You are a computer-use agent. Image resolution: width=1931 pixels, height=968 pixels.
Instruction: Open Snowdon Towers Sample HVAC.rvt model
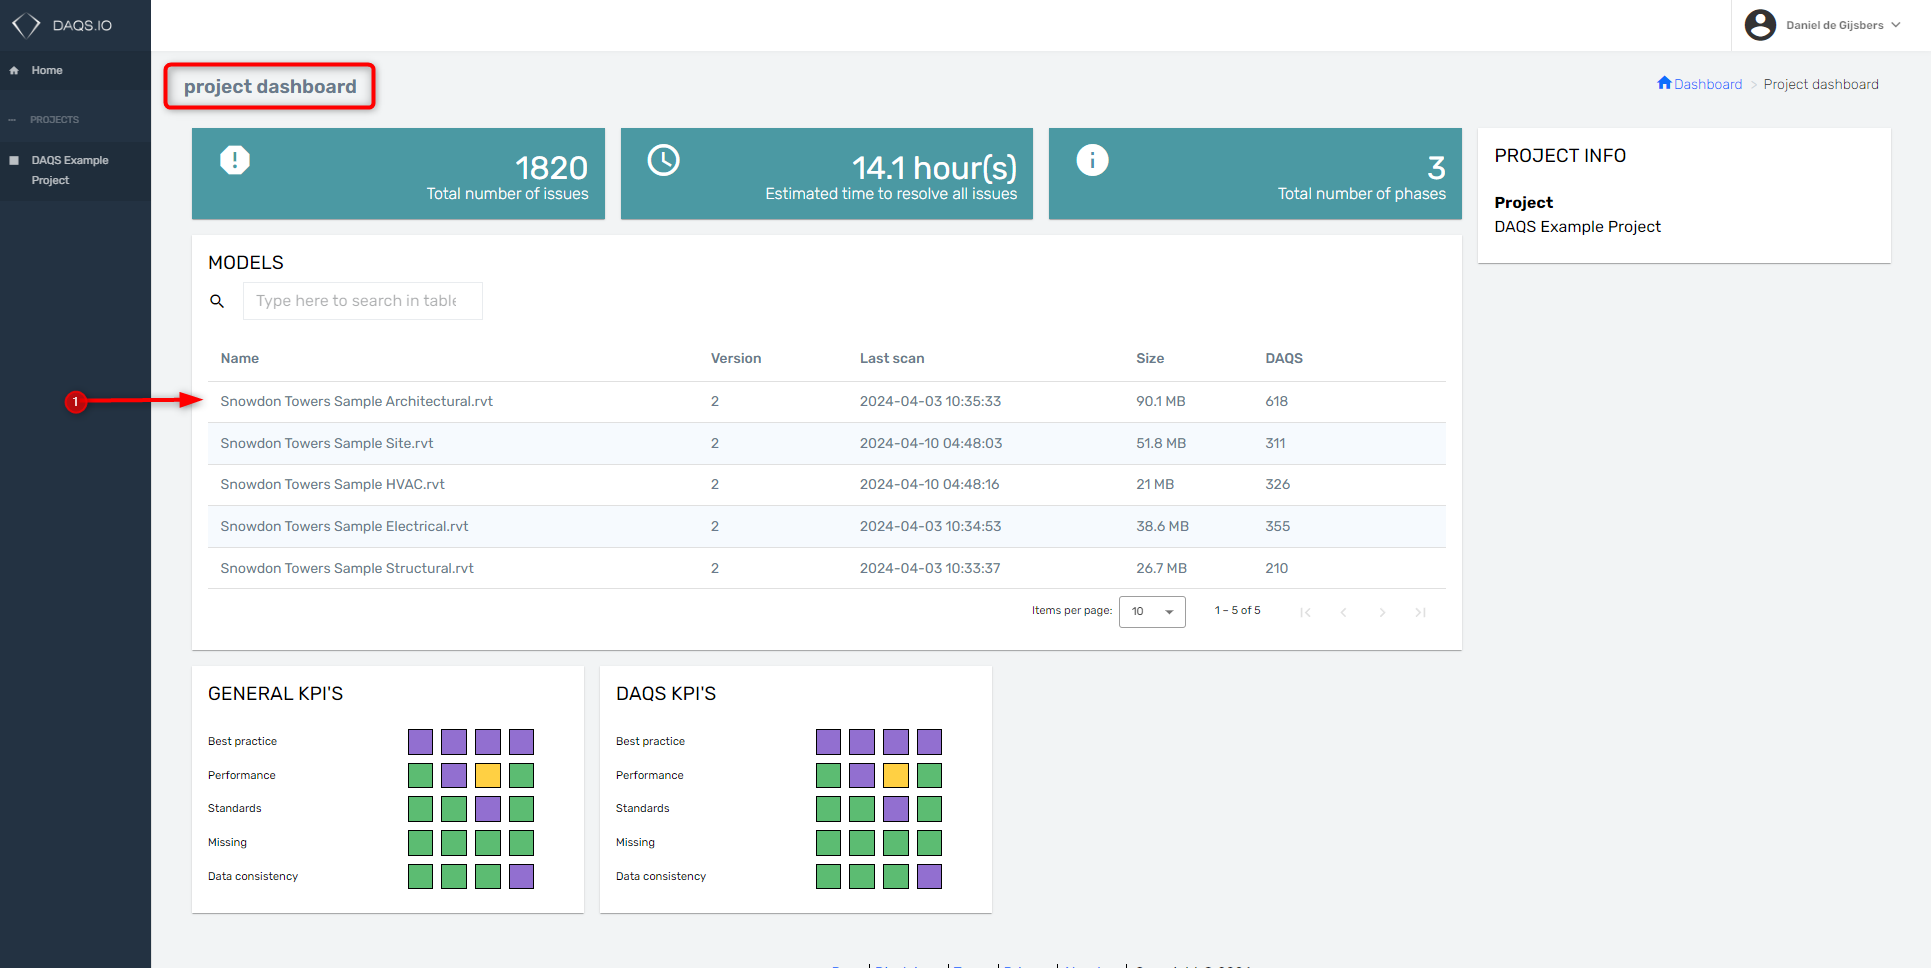tap(332, 484)
